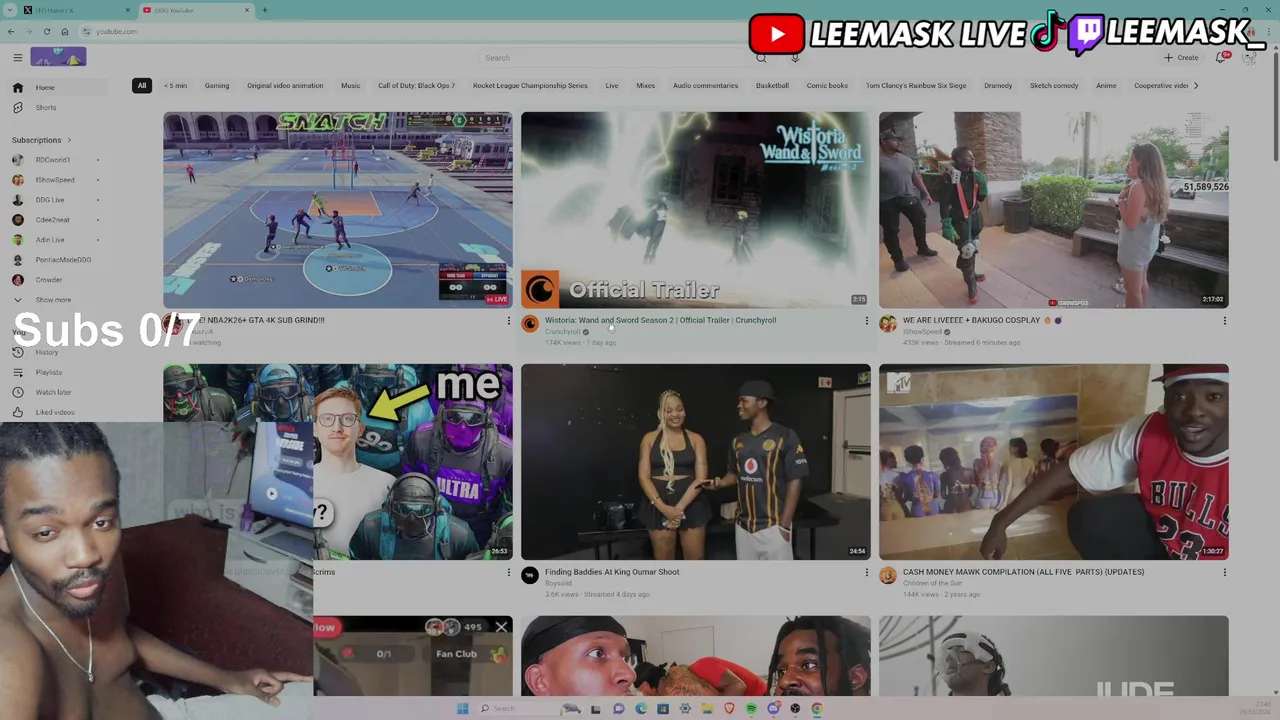
Task: Open the notifications bell
Action: coord(1221,58)
